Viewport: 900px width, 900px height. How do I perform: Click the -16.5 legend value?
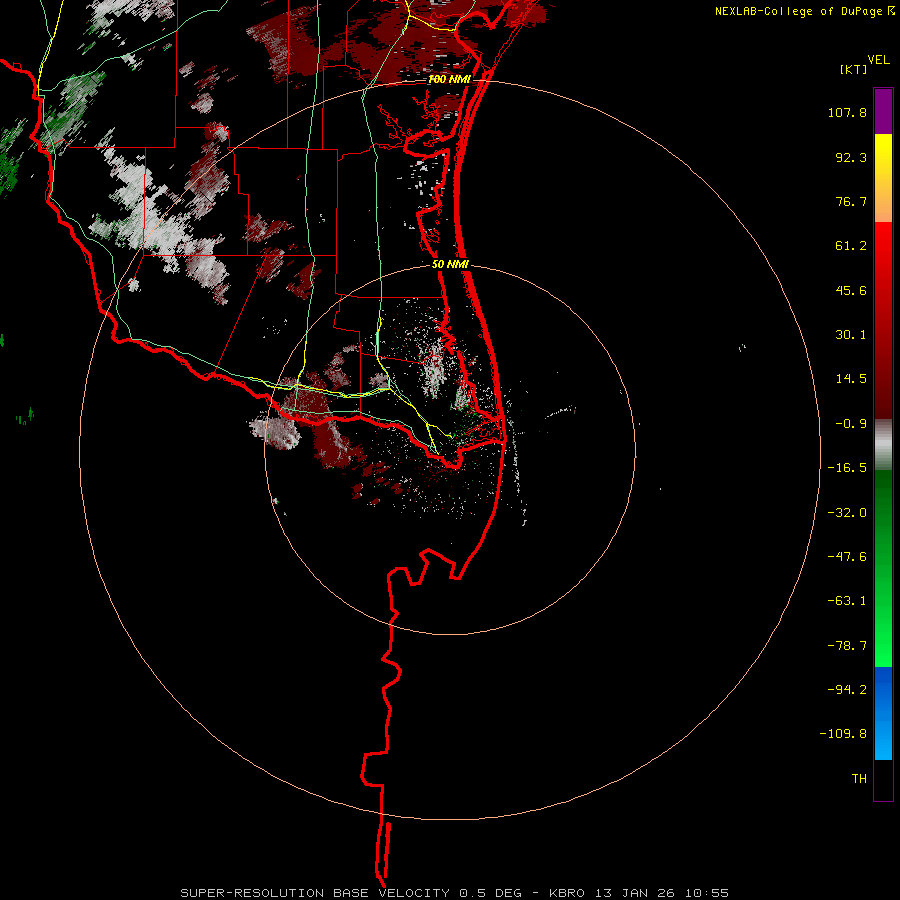click(x=847, y=468)
